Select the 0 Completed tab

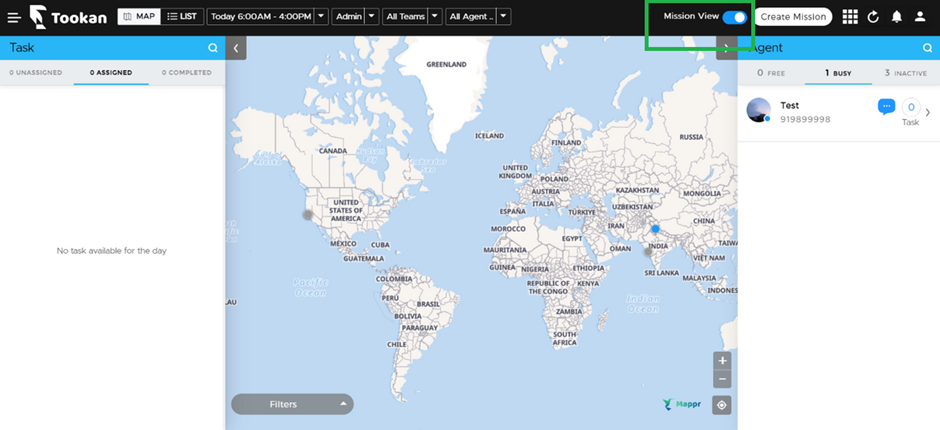click(x=186, y=73)
